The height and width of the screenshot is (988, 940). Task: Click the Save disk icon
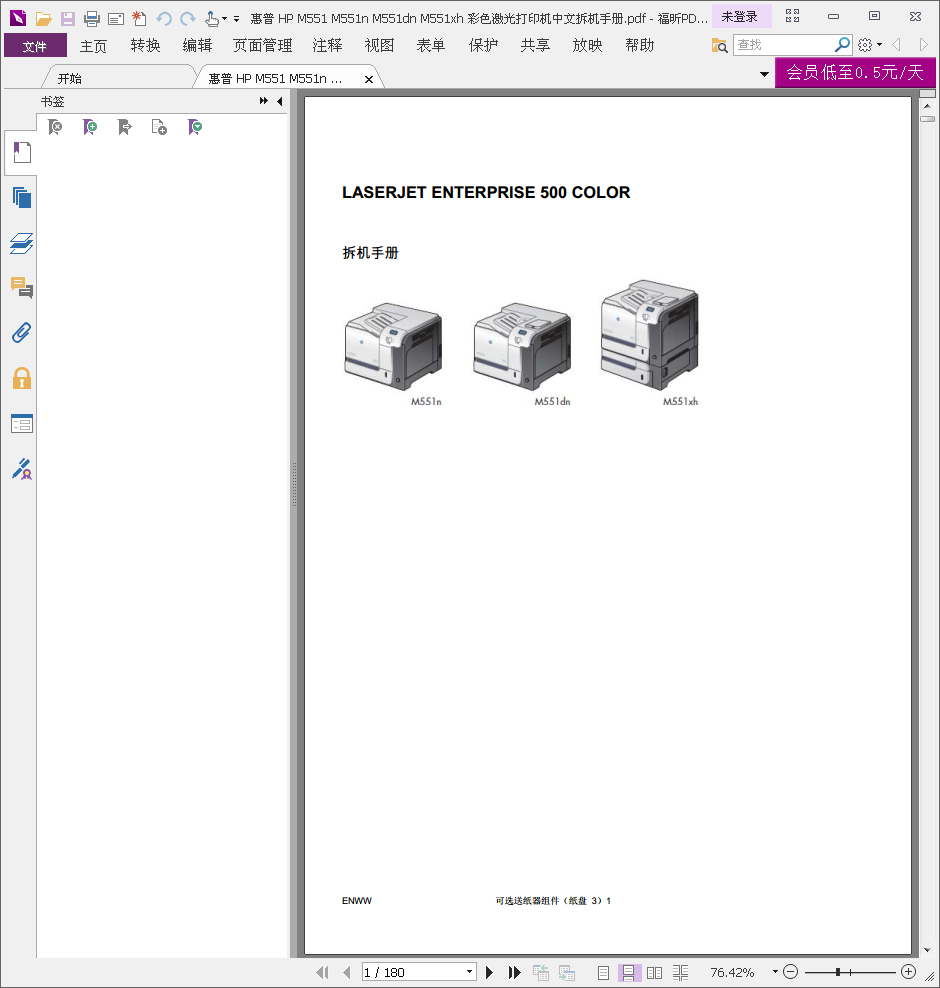coord(67,19)
